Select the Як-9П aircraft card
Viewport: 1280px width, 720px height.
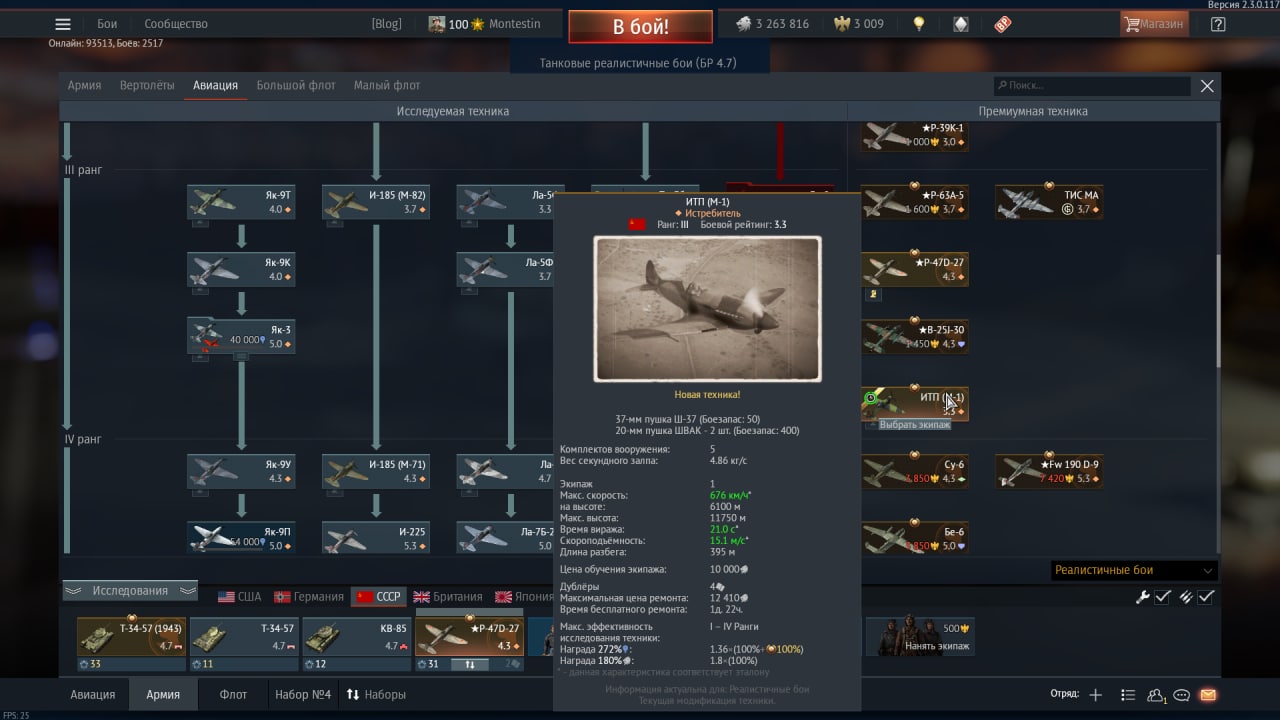pyautogui.click(x=241, y=537)
